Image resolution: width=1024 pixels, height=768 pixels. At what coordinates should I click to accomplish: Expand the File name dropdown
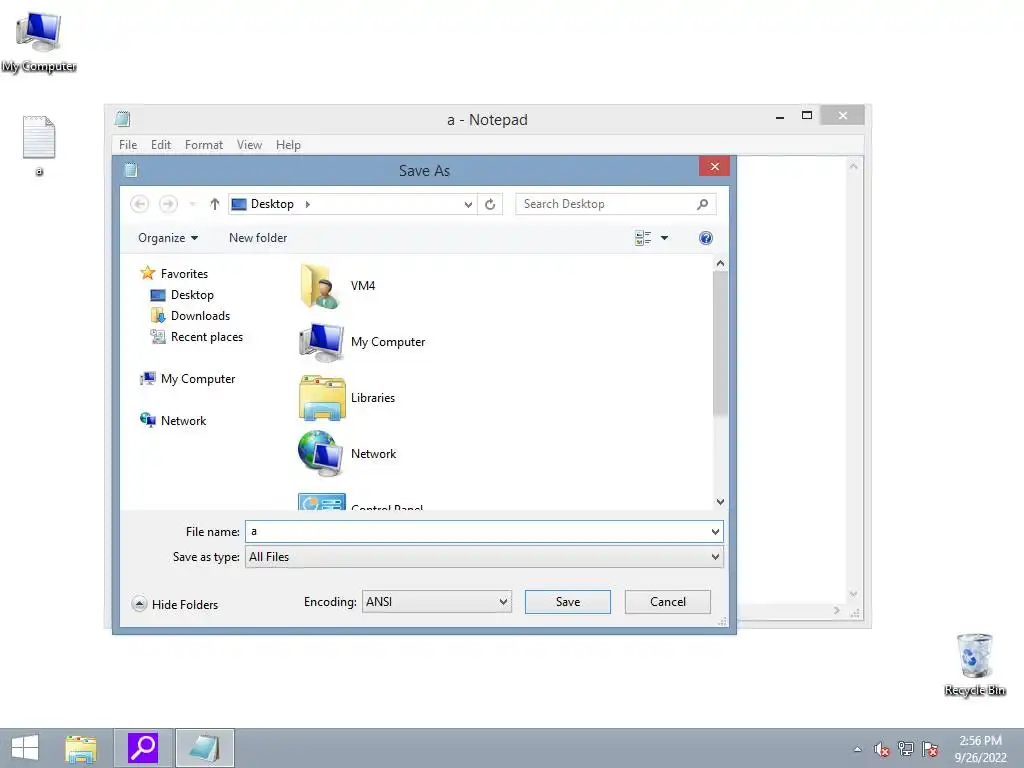click(715, 532)
